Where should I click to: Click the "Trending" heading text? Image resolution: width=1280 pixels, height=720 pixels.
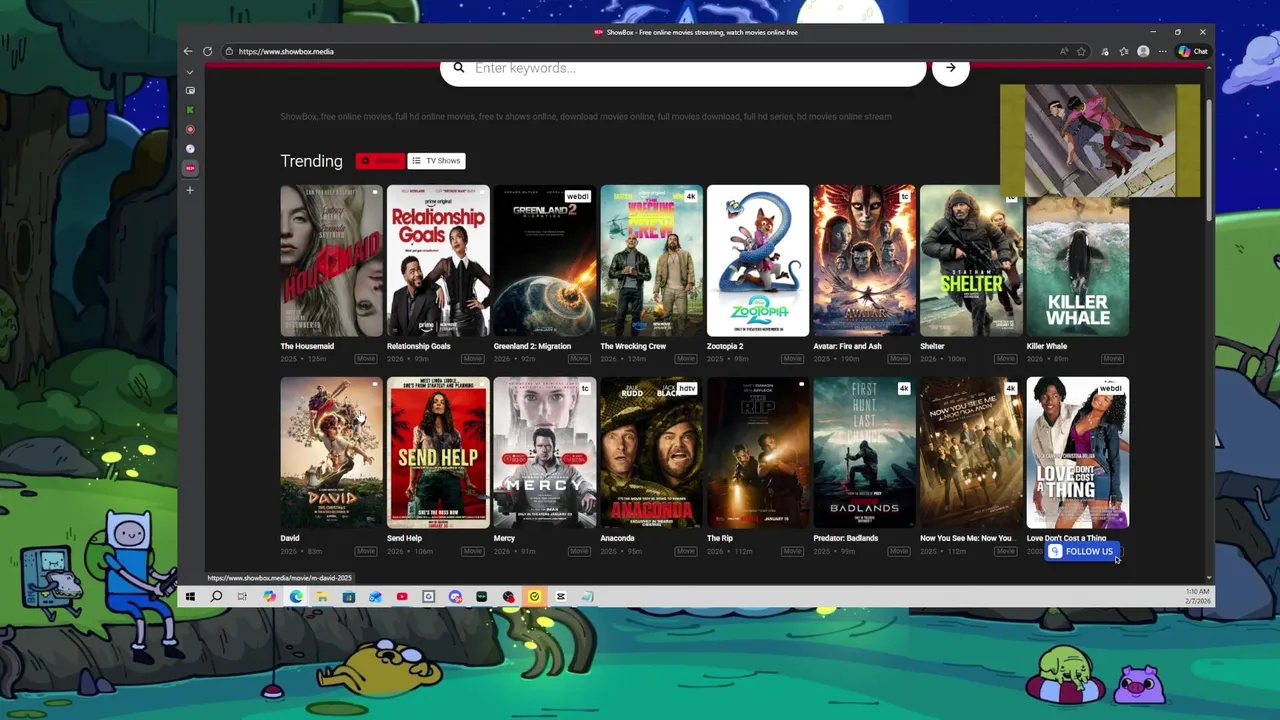click(x=311, y=161)
